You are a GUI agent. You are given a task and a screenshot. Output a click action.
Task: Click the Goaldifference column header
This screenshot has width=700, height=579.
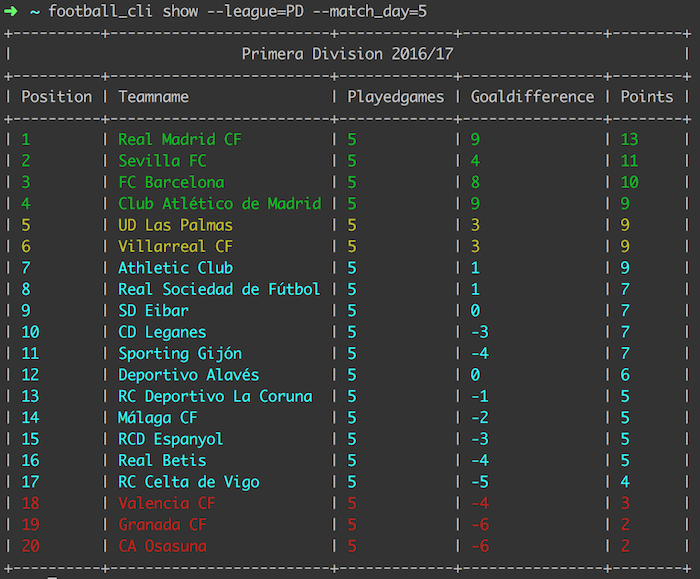[533, 97]
